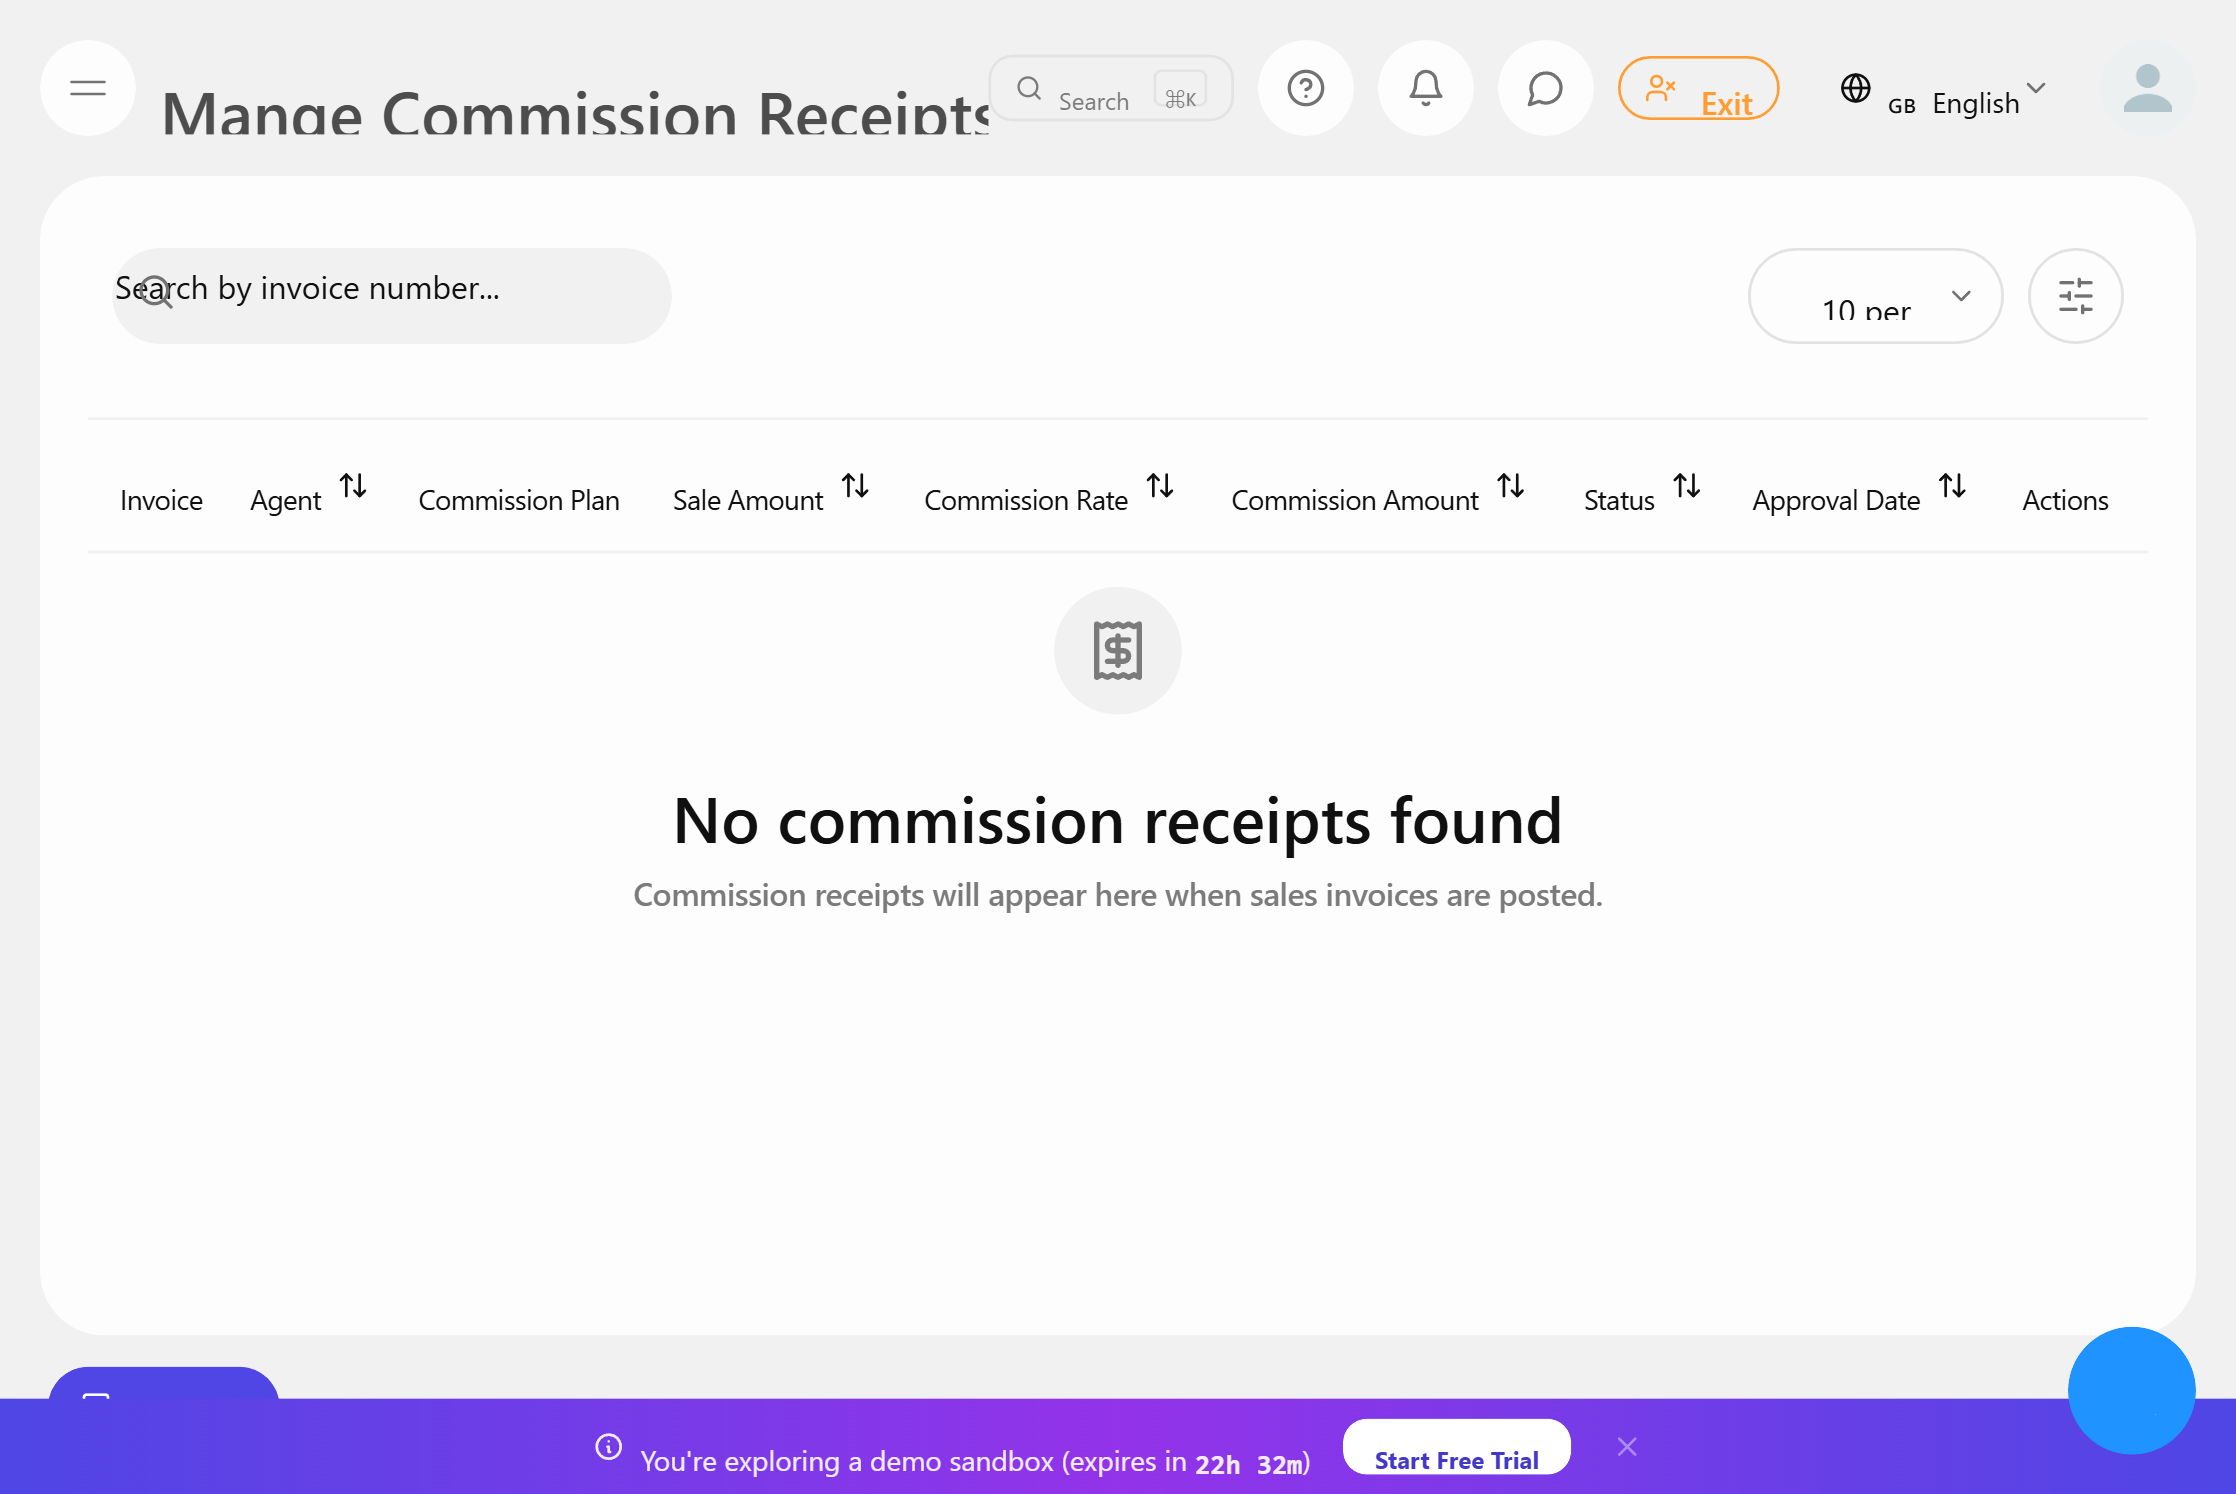Open the hamburger navigation menu

(x=88, y=88)
